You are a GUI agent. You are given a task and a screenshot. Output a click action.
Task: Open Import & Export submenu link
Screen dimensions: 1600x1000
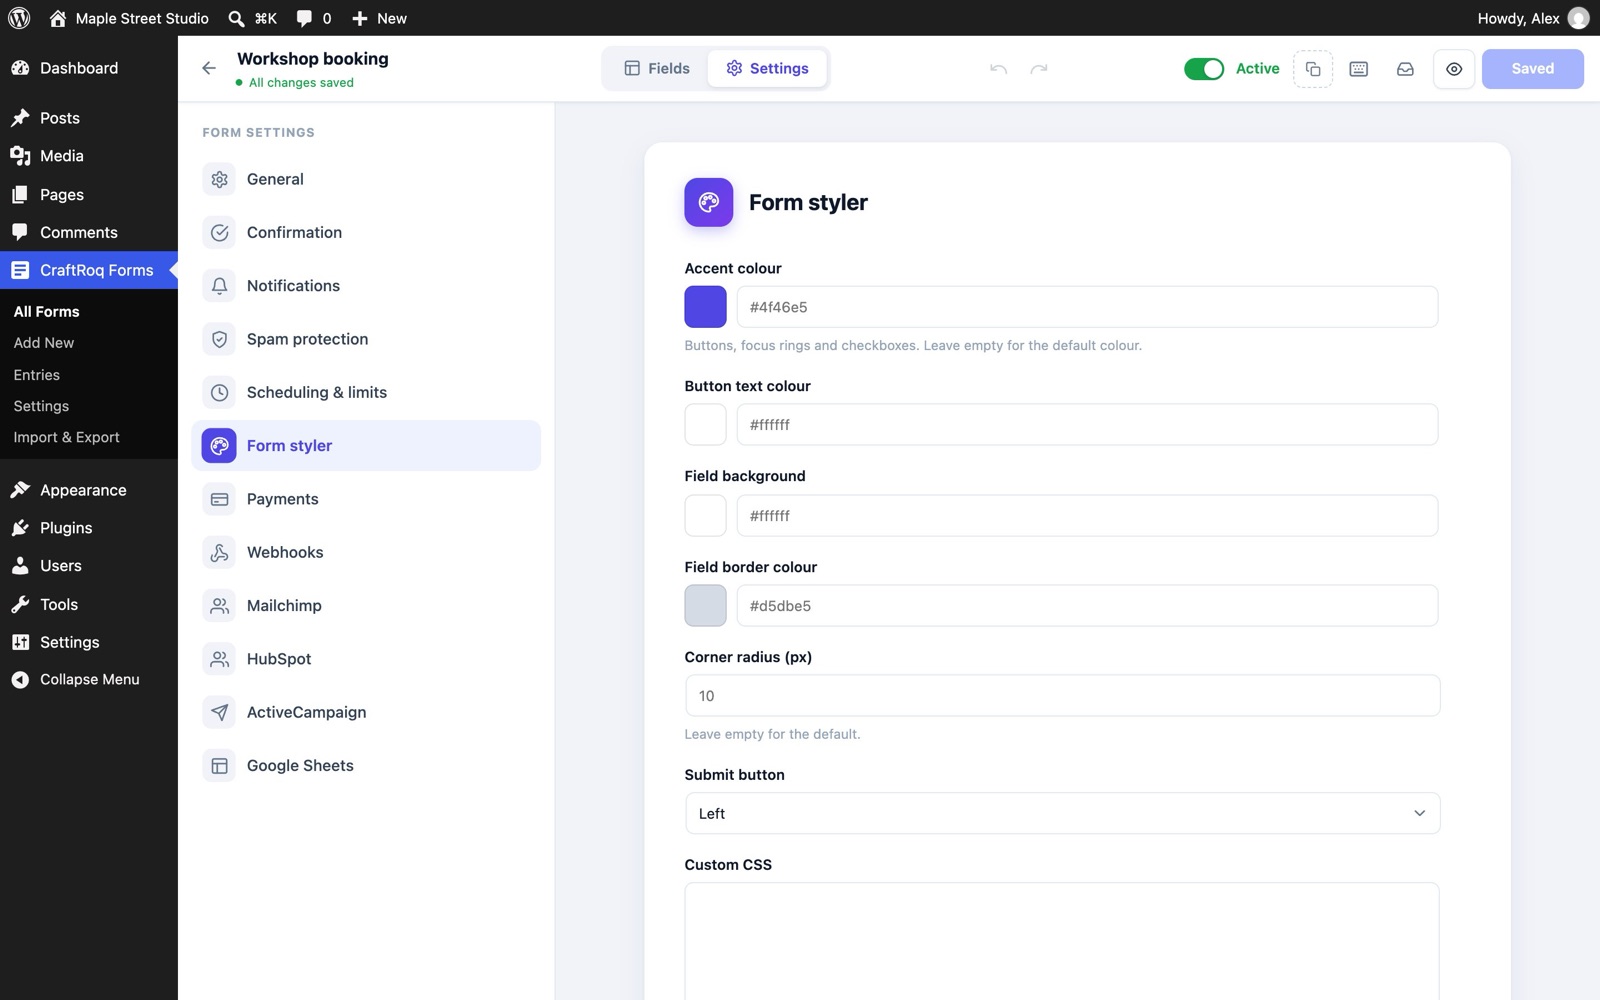pyautogui.click(x=66, y=438)
